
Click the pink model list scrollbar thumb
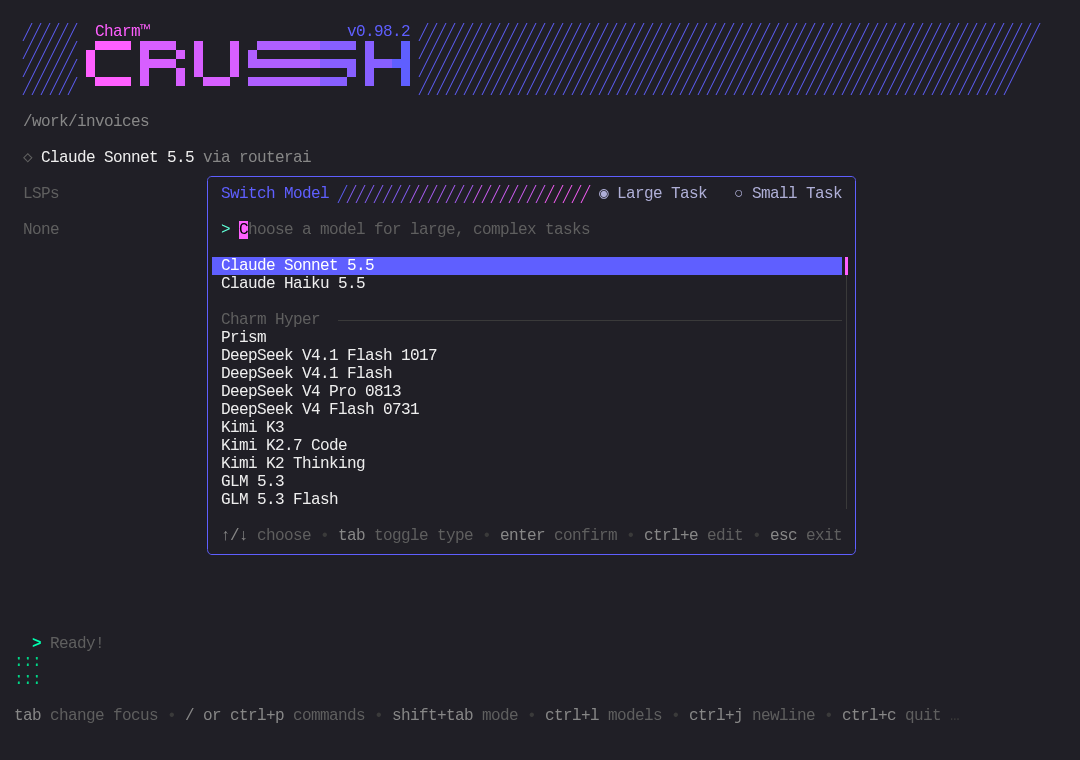[x=846, y=266]
